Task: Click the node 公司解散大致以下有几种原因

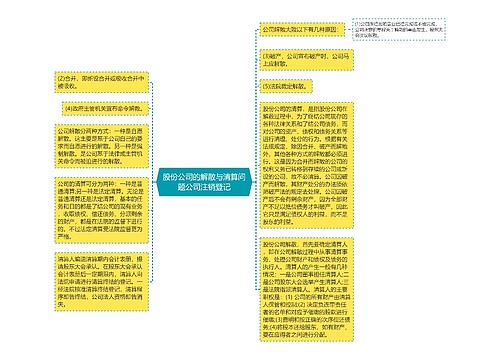Action: (x=302, y=30)
